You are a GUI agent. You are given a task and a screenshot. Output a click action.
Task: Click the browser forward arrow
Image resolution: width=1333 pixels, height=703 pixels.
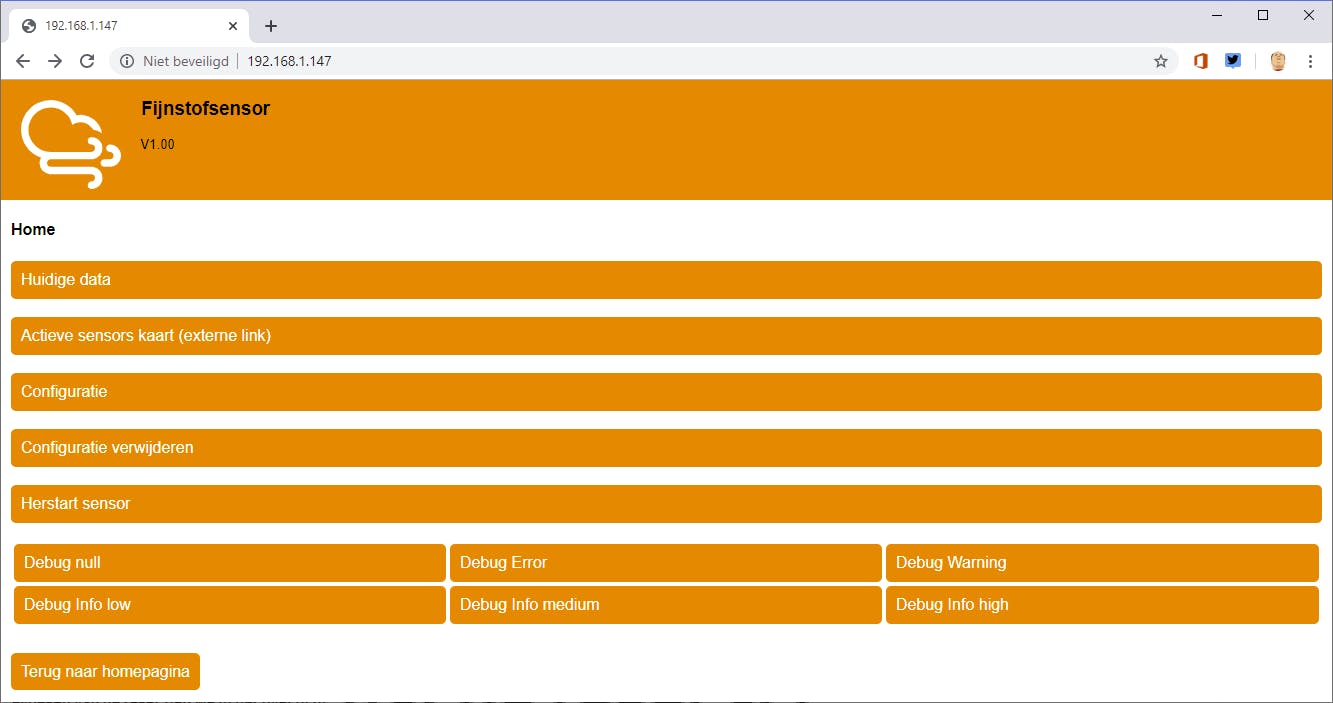(55, 61)
